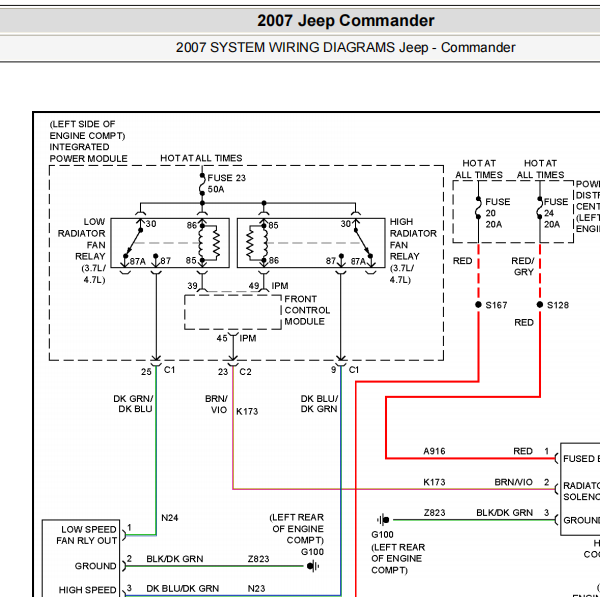Screen dimensions: 600x597
Task: Click the '45 IPM' connector label
Action: pos(236,338)
